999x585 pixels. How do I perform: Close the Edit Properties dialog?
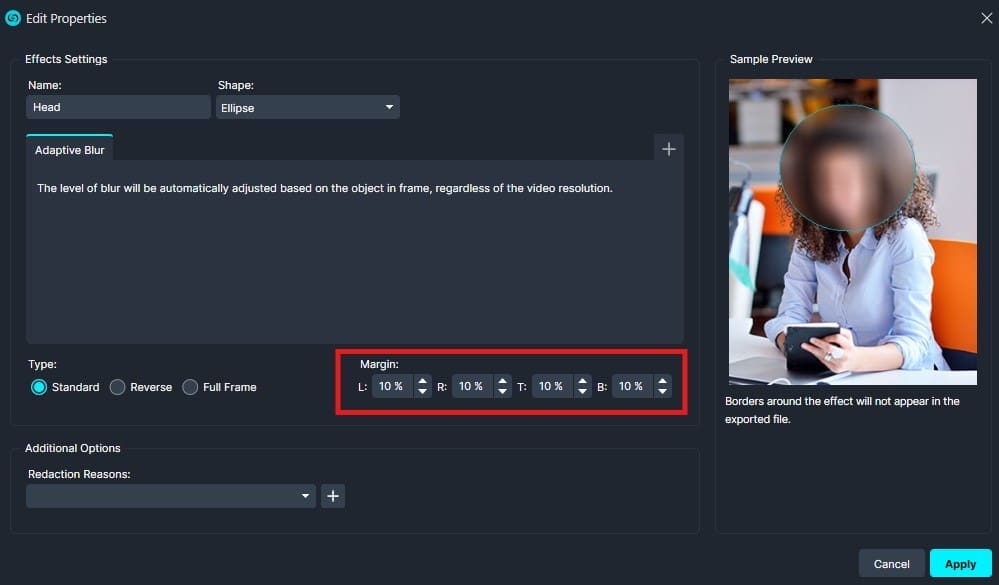pyautogui.click(x=985, y=18)
